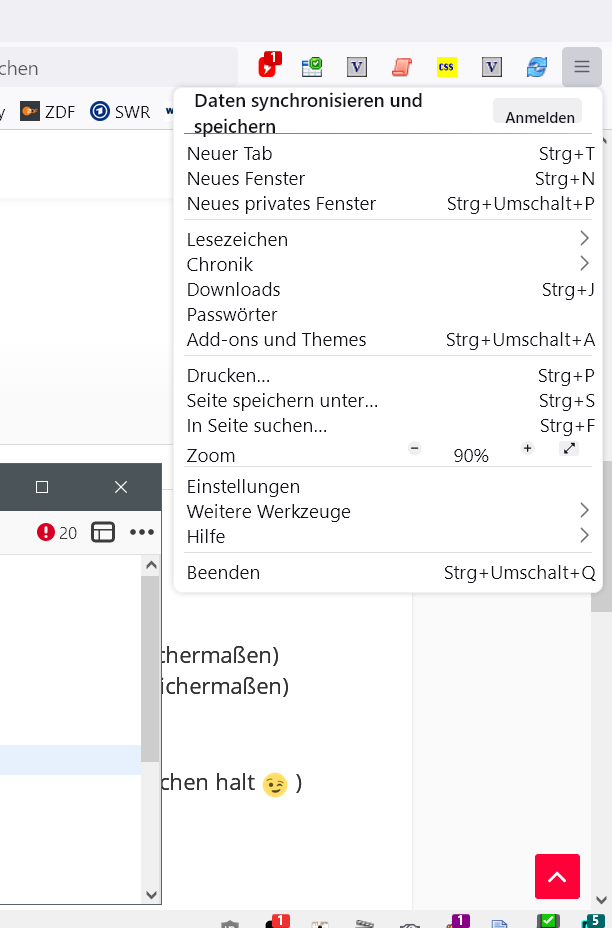Toggle the dock layout panel icon
This screenshot has height=928, width=612.
103,532
